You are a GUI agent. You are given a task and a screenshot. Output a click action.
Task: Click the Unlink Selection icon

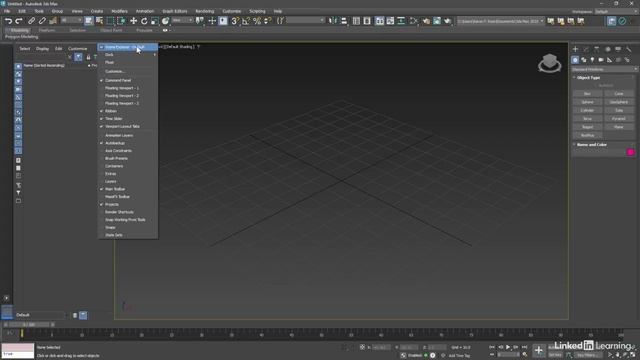[42, 21]
